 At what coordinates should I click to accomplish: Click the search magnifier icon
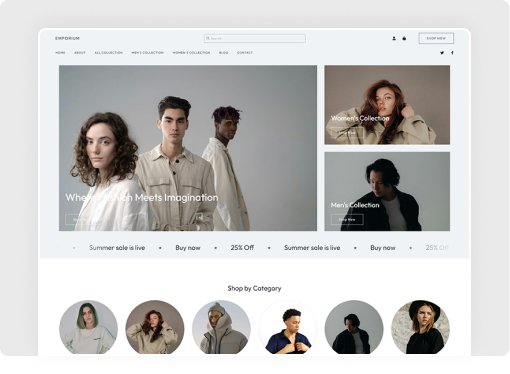tap(208, 38)
